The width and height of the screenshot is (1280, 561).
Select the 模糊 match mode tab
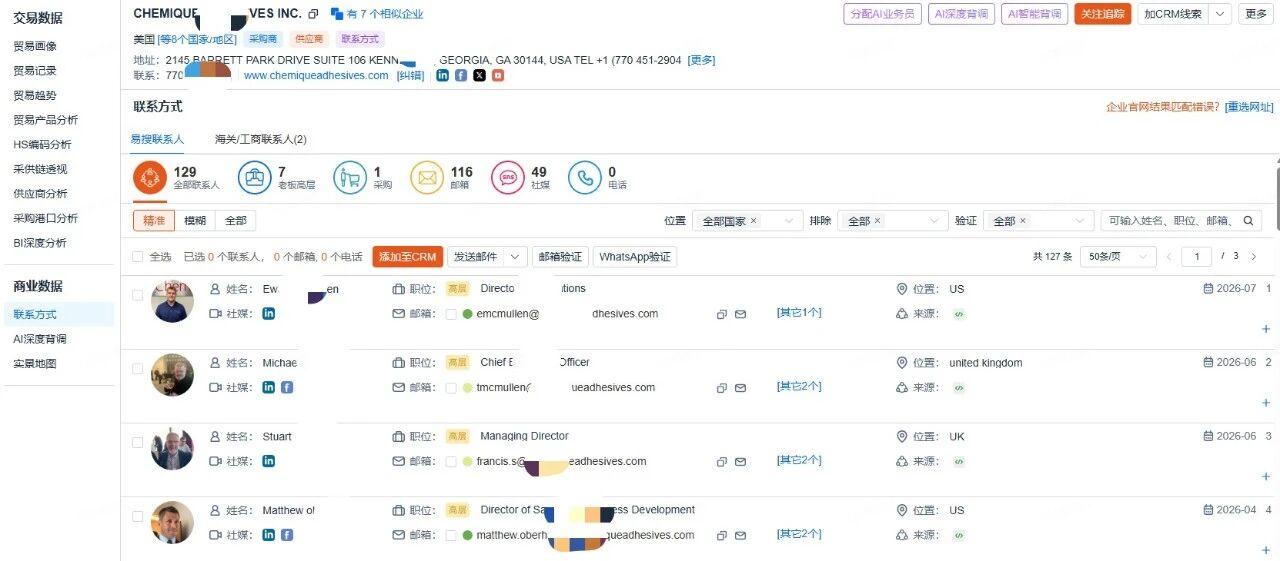click(195, 221)
